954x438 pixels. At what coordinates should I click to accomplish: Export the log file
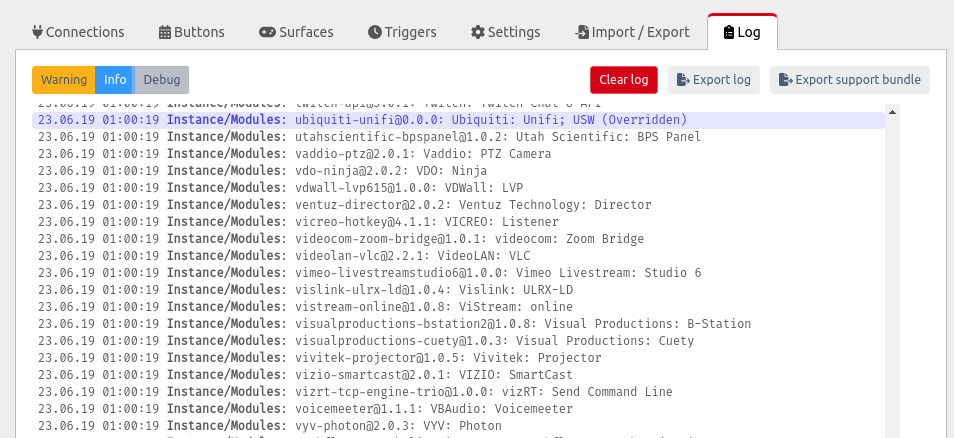coord(714,80)
